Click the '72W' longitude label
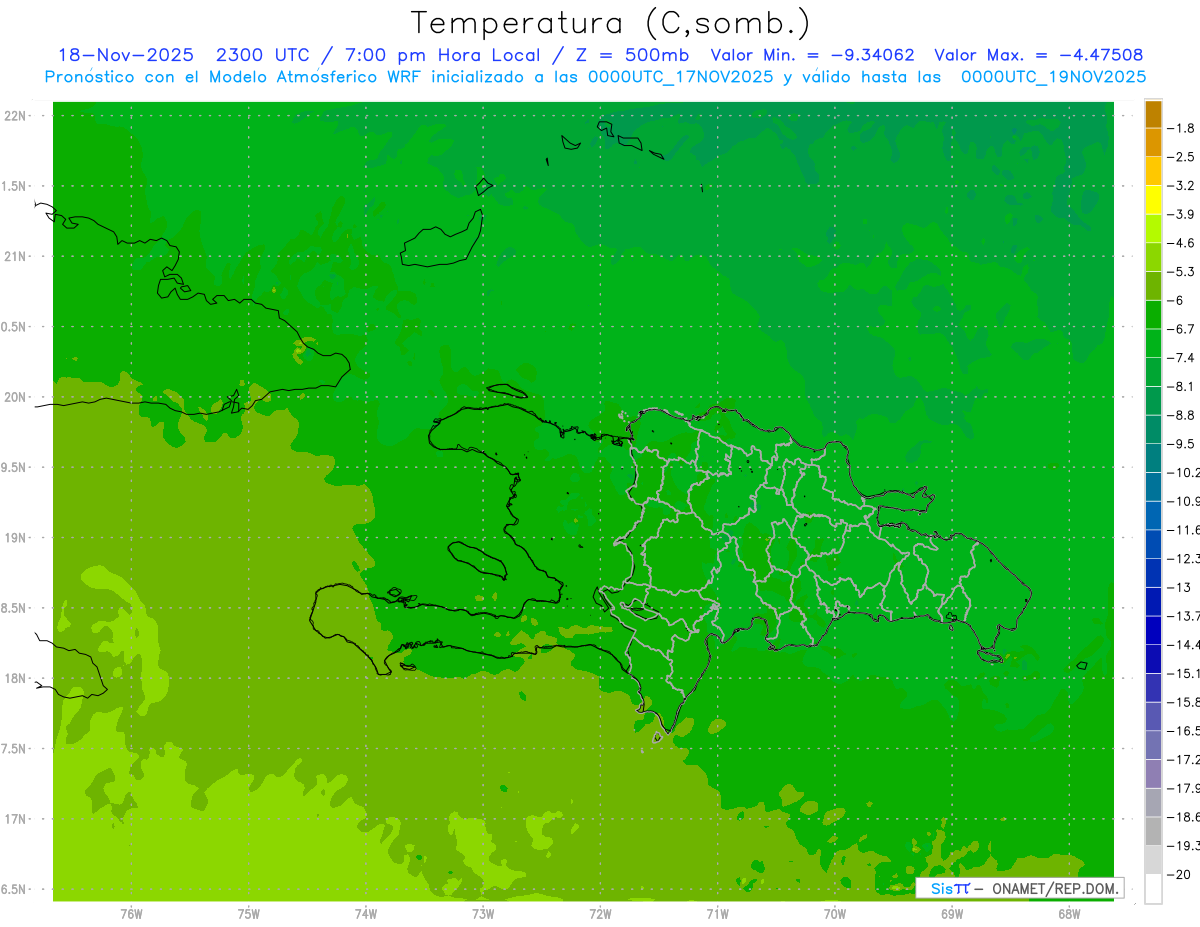The image size is (1200, 927). [600, 914]
